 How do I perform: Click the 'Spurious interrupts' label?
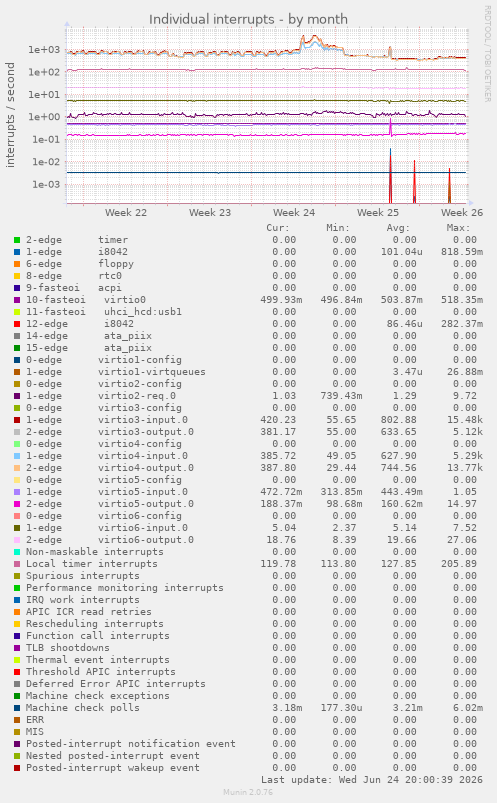(82, 576)
